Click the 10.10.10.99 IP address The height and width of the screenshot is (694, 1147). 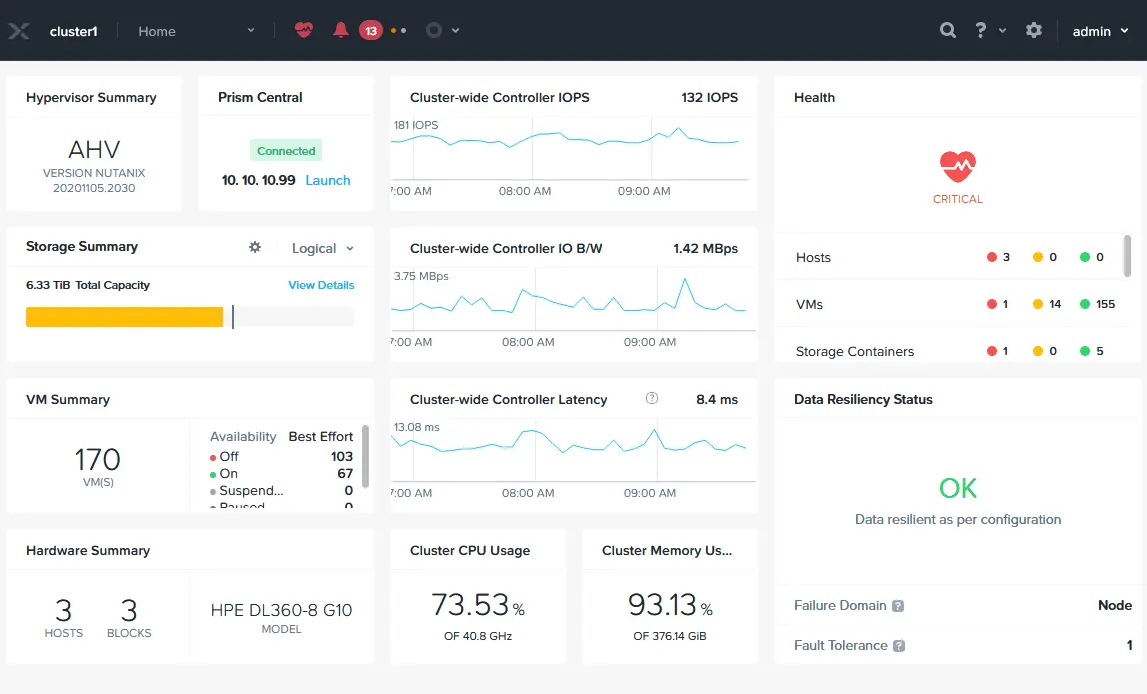[258, 180]
